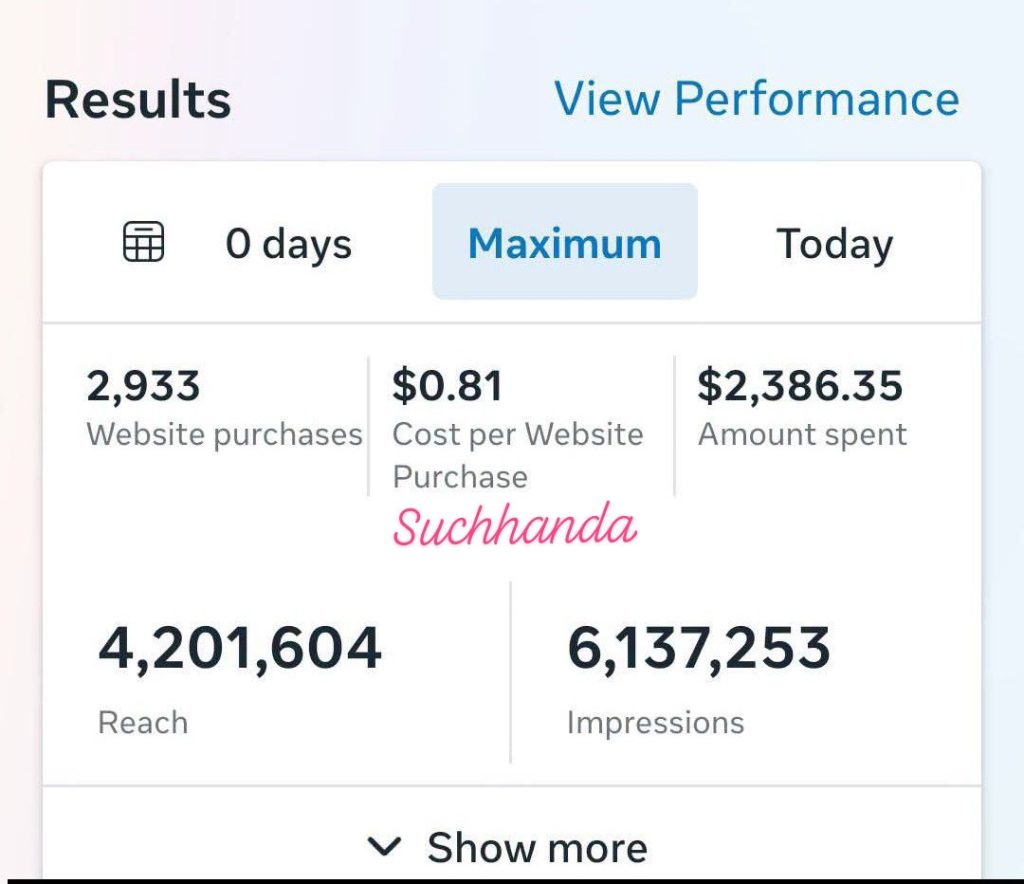
Task: Click the Impressions label text
Action: [656, 723]
